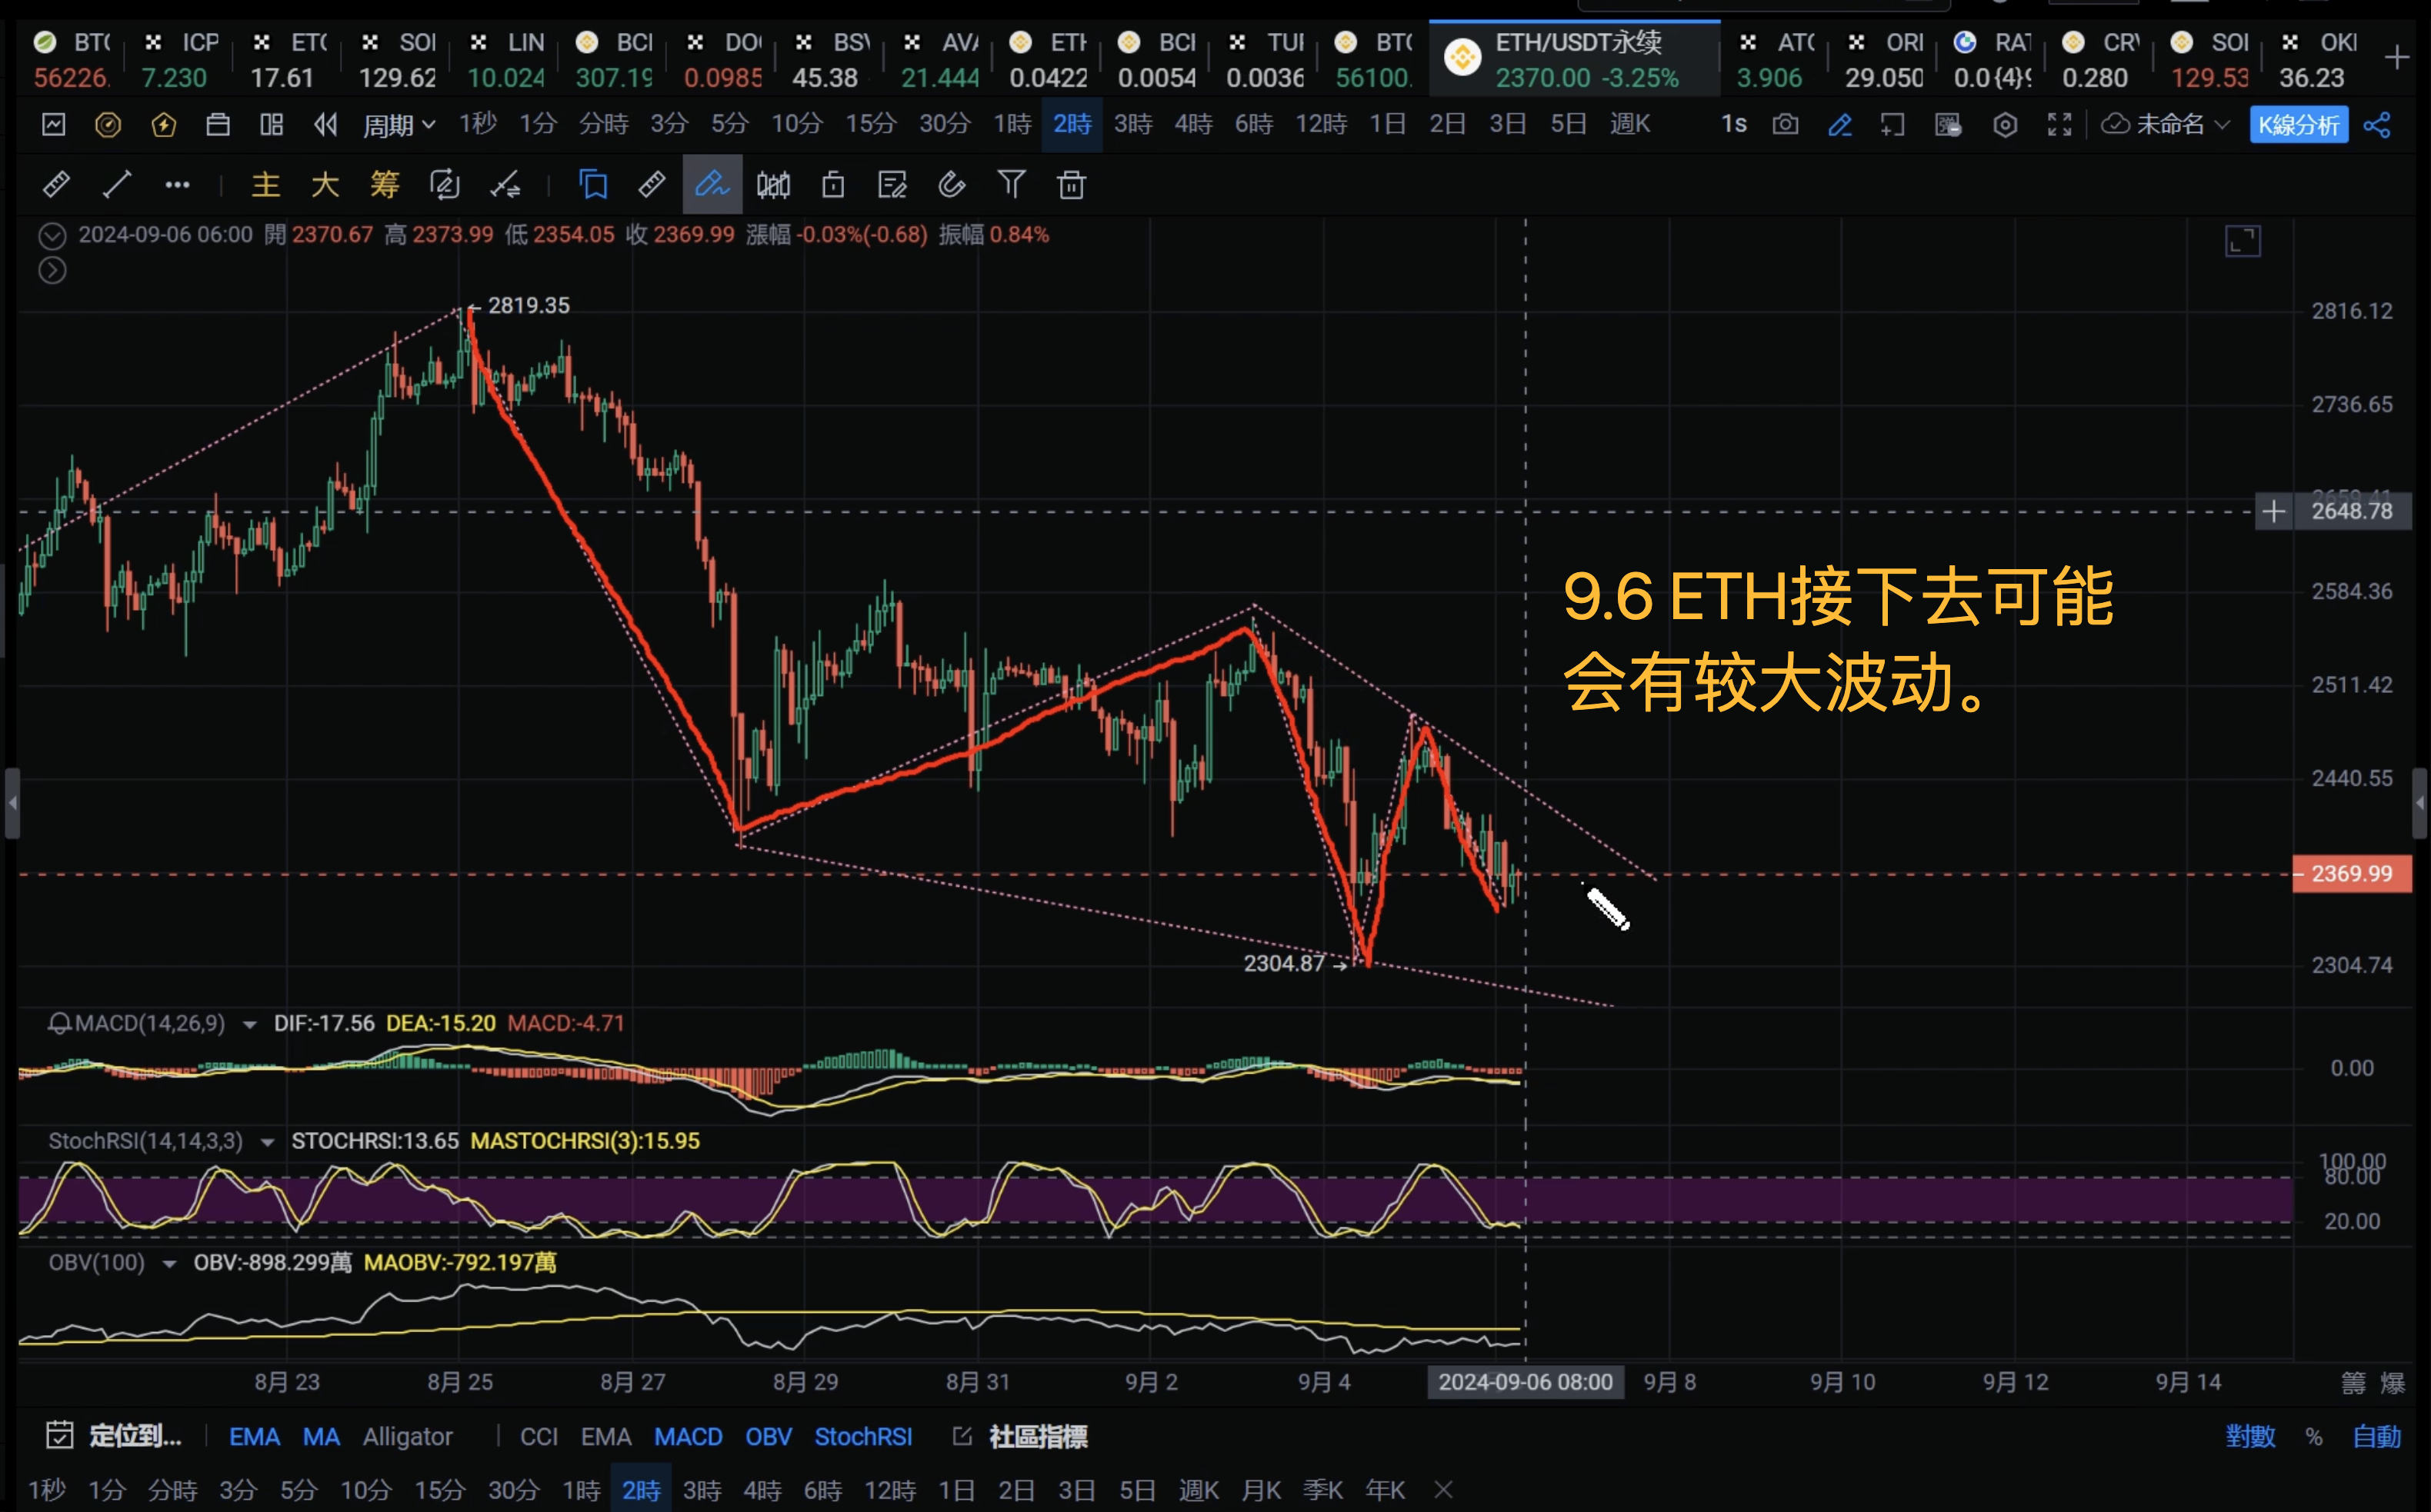Switch price scale to % percent mode
Viewport: 2431px width, 1512px height.
coord(2314,1436)
